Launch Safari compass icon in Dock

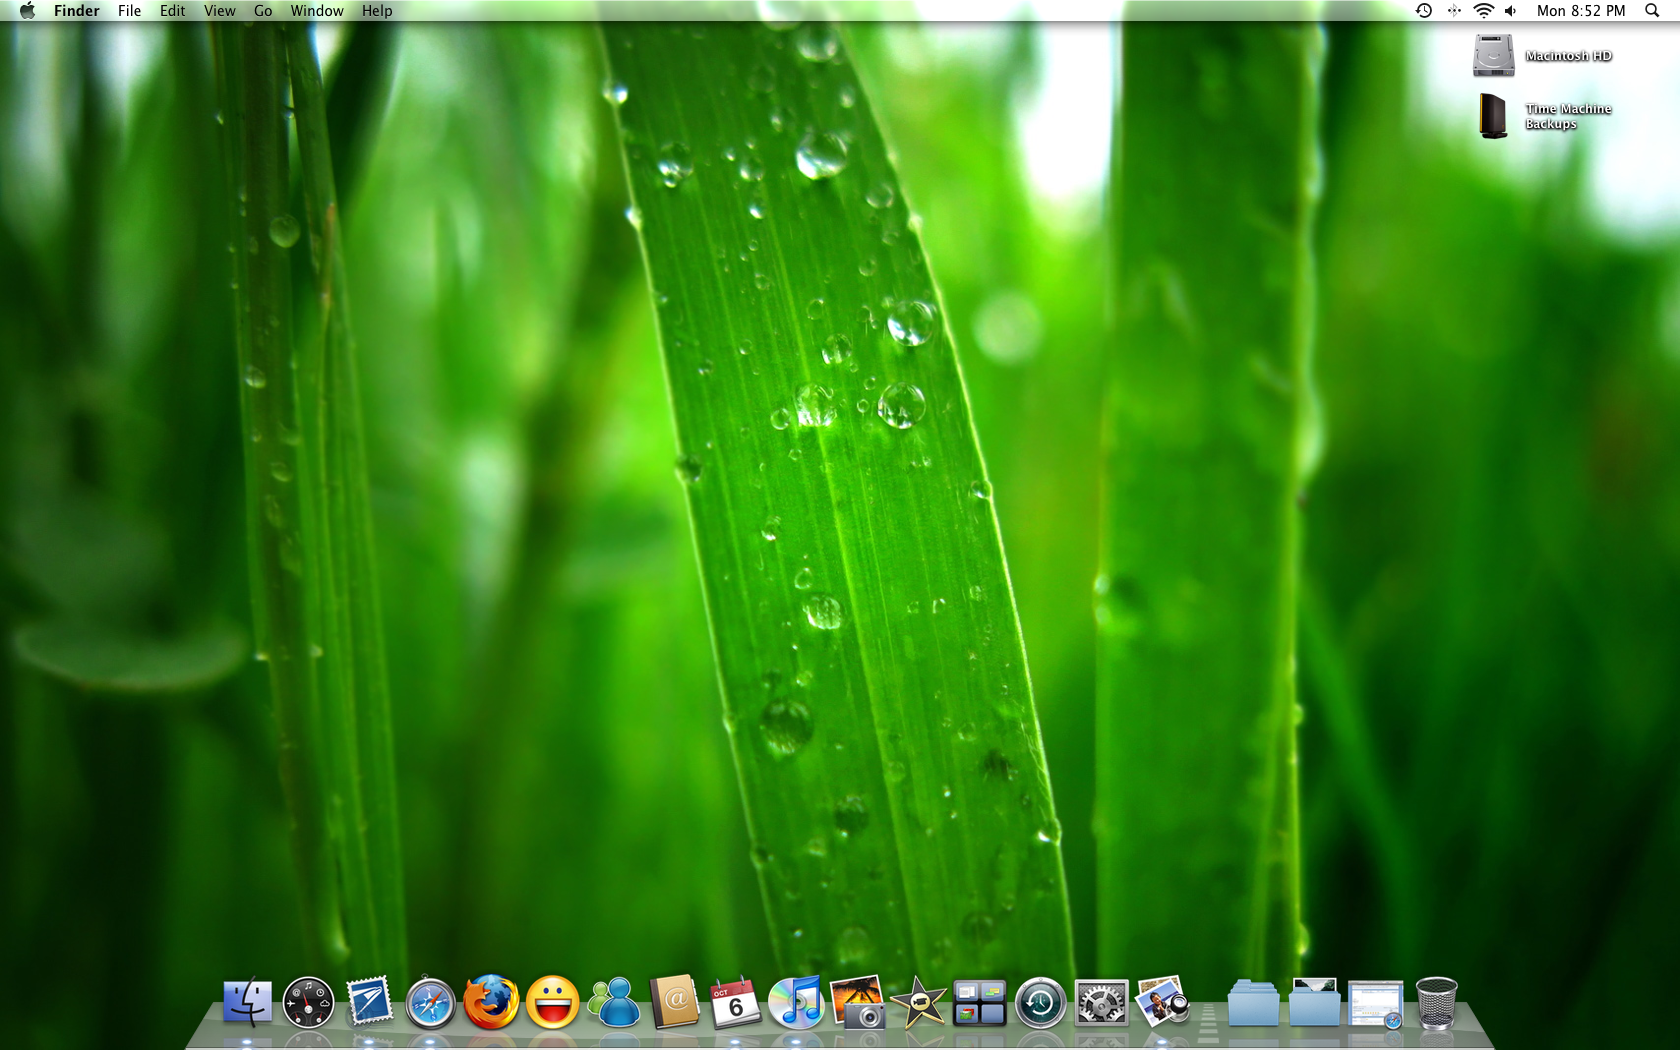coord(430,1003)
